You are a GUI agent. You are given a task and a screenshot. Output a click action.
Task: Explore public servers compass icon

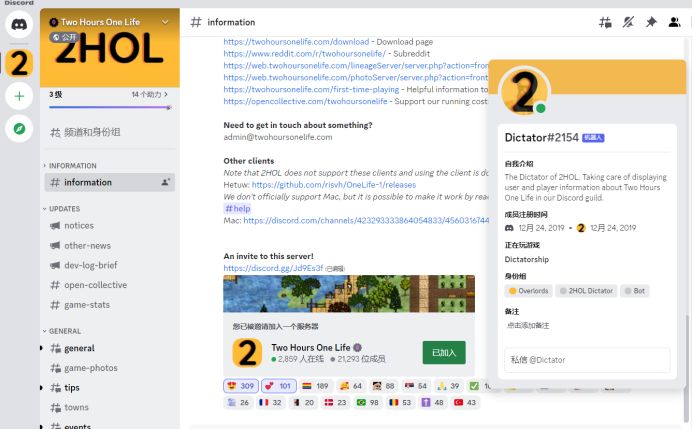[x=19, y=129]
